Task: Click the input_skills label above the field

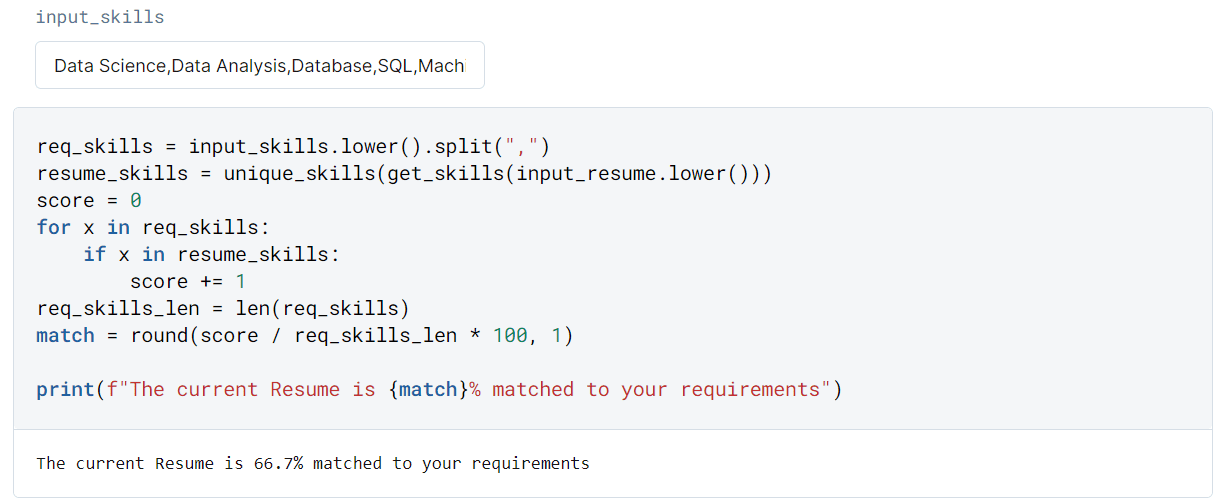Action: click(100, 17)
